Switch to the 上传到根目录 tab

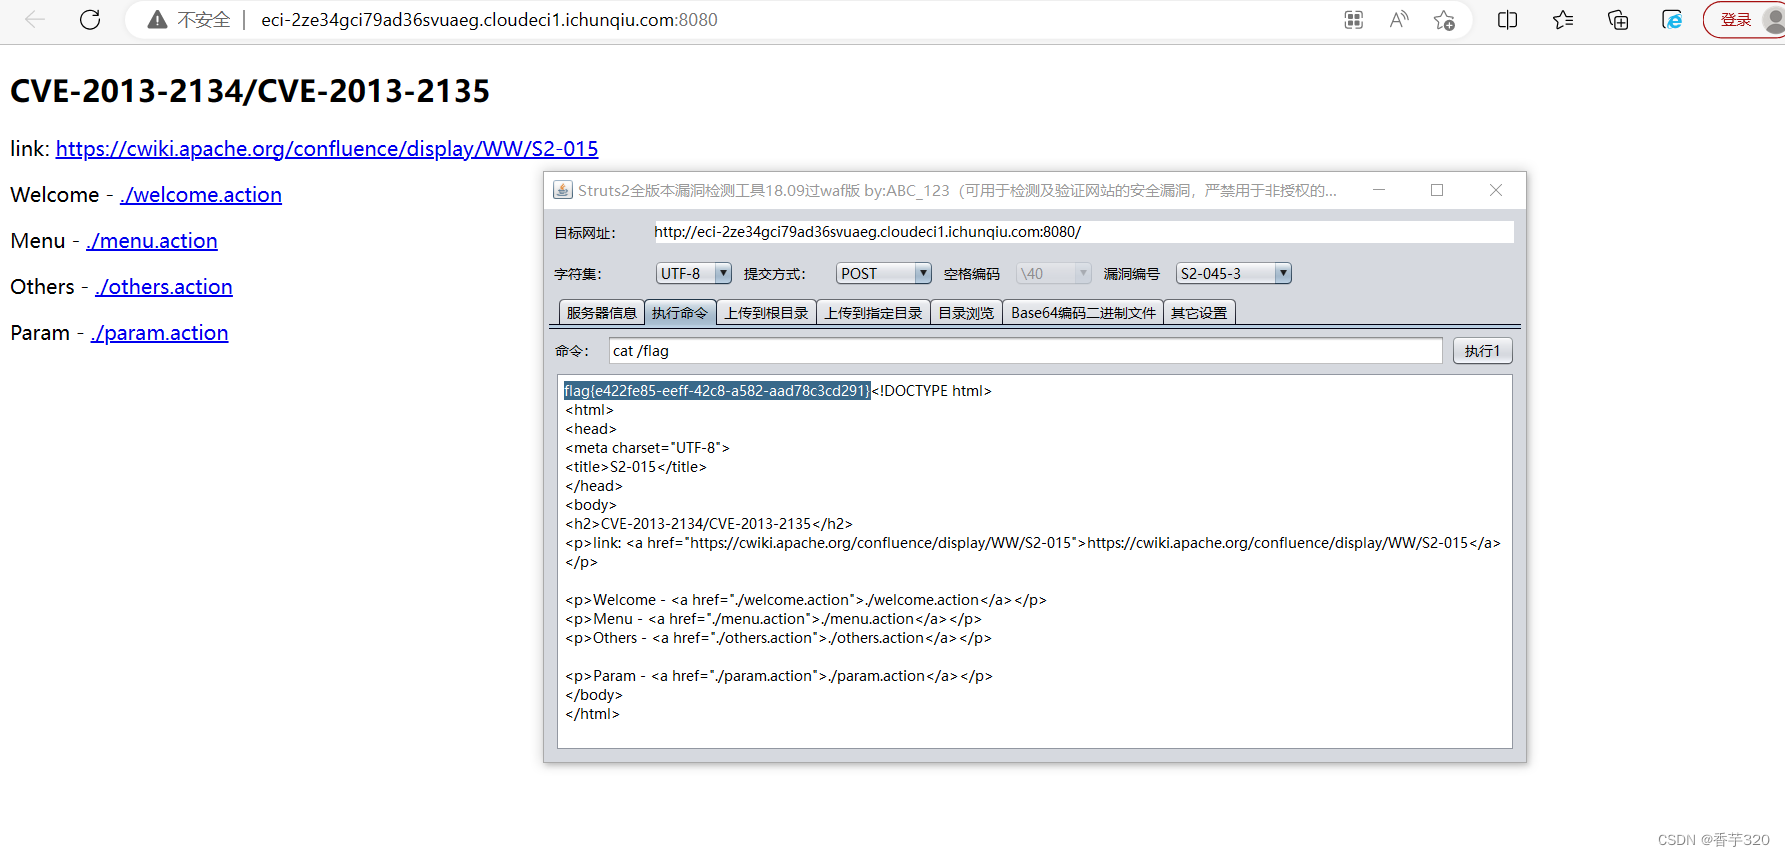766,313
